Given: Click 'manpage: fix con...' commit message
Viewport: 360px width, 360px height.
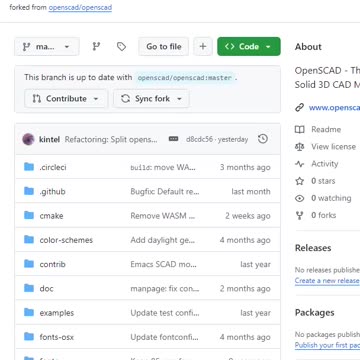Looking at the screenshot, I should pos(165,289).
